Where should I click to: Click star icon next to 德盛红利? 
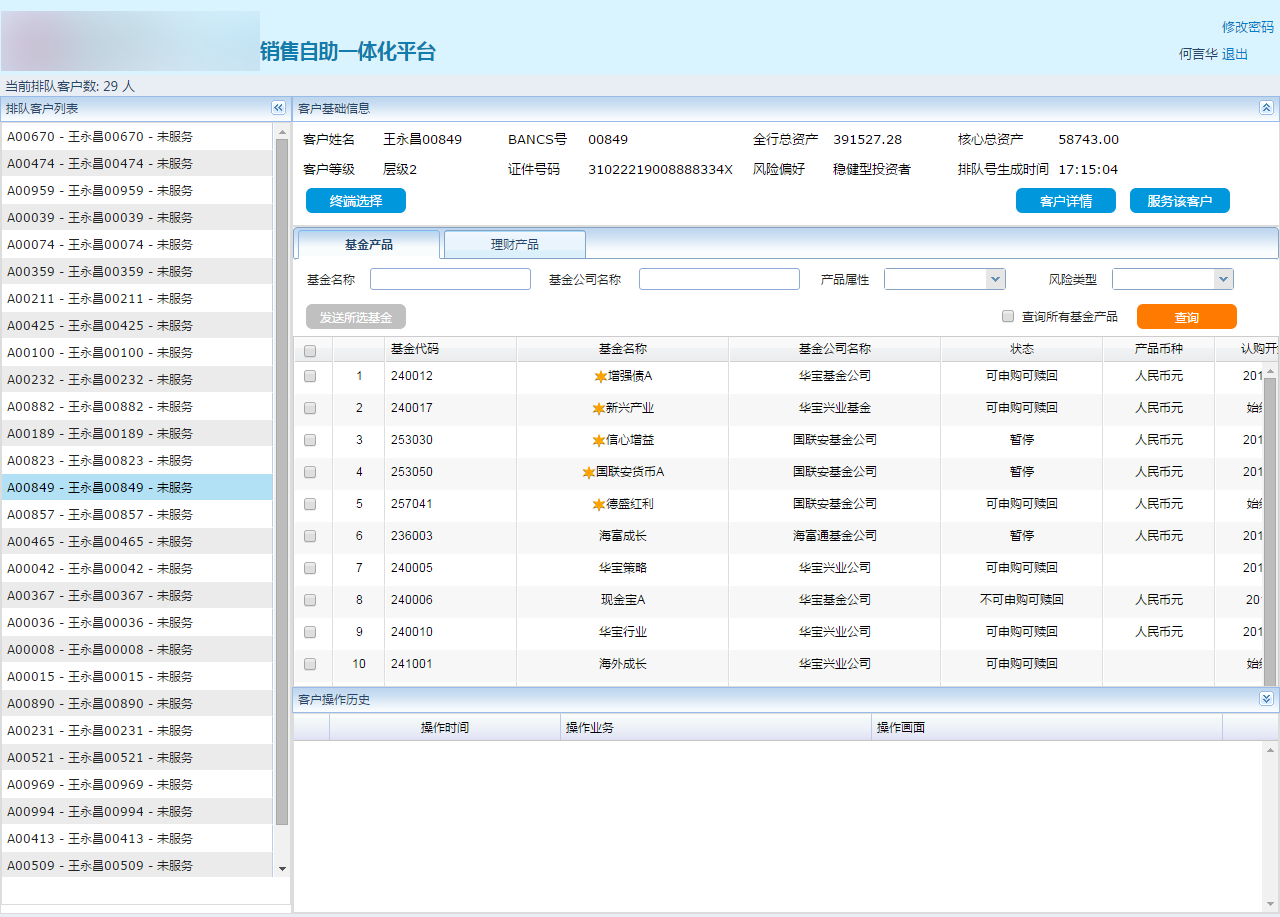pyautogui.click(x=598, y=505)
